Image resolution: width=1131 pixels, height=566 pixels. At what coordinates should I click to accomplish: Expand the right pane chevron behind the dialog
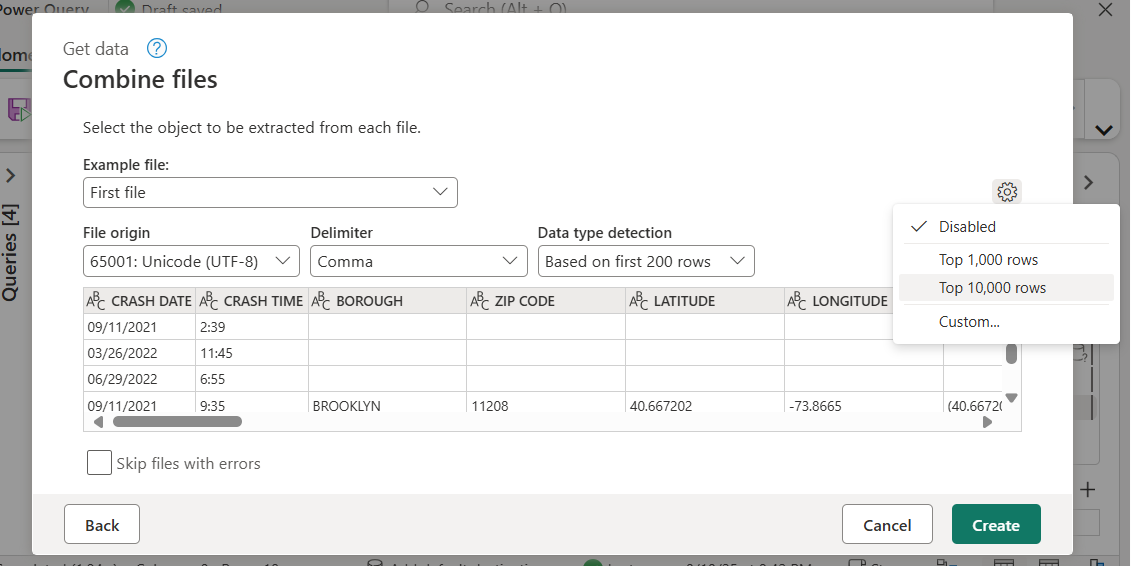tap(1088, 183)
